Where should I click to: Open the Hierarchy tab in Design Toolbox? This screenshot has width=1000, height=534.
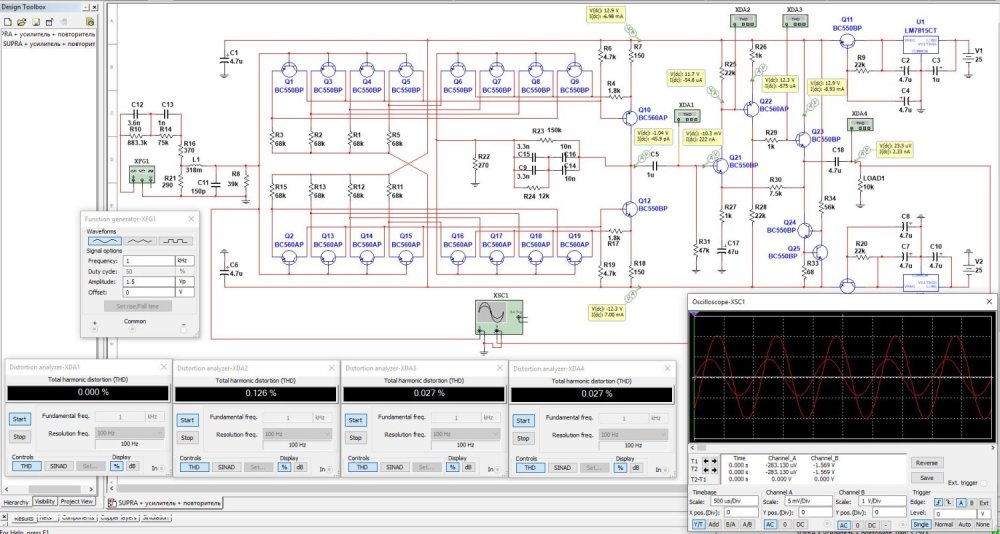coord(15,501)
